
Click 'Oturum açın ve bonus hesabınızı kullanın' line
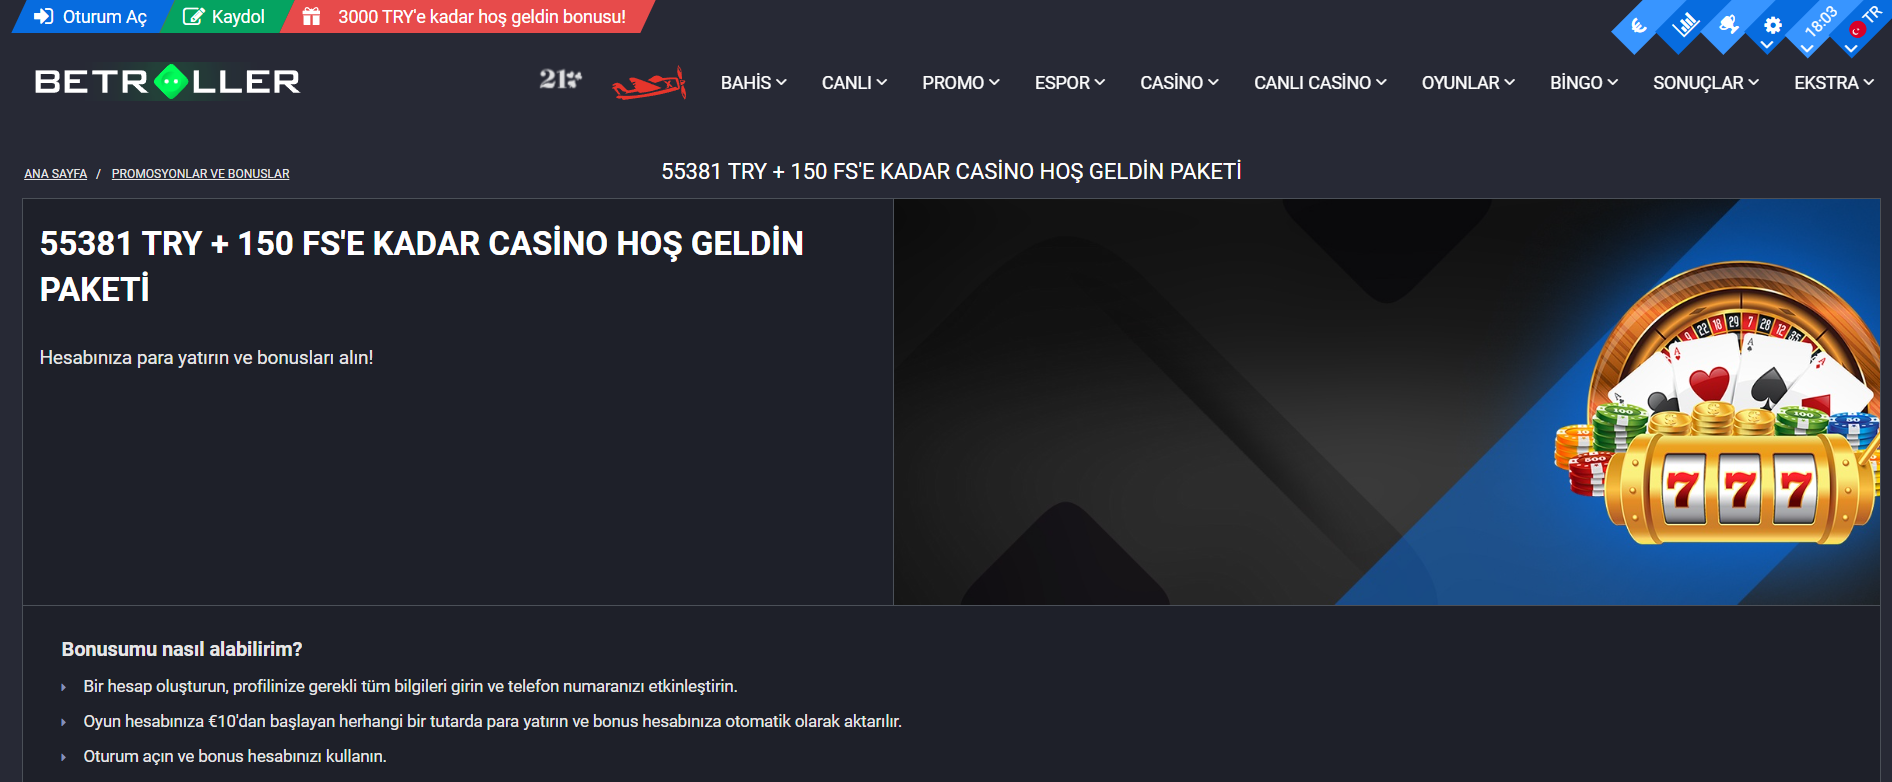235,756
